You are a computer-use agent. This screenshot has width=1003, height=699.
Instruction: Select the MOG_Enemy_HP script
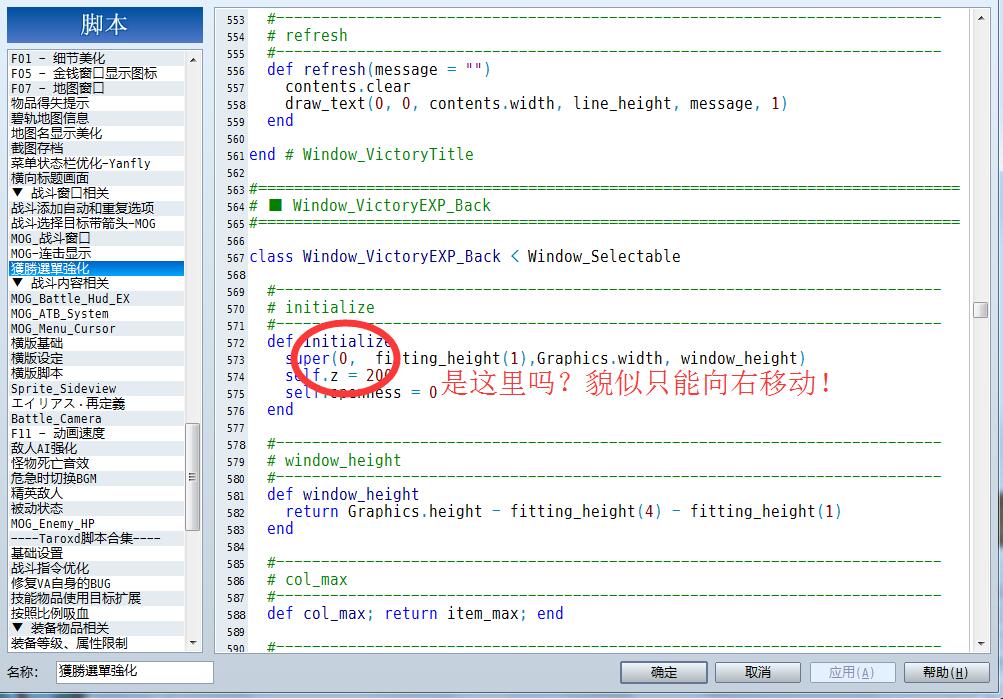[97, 524]
